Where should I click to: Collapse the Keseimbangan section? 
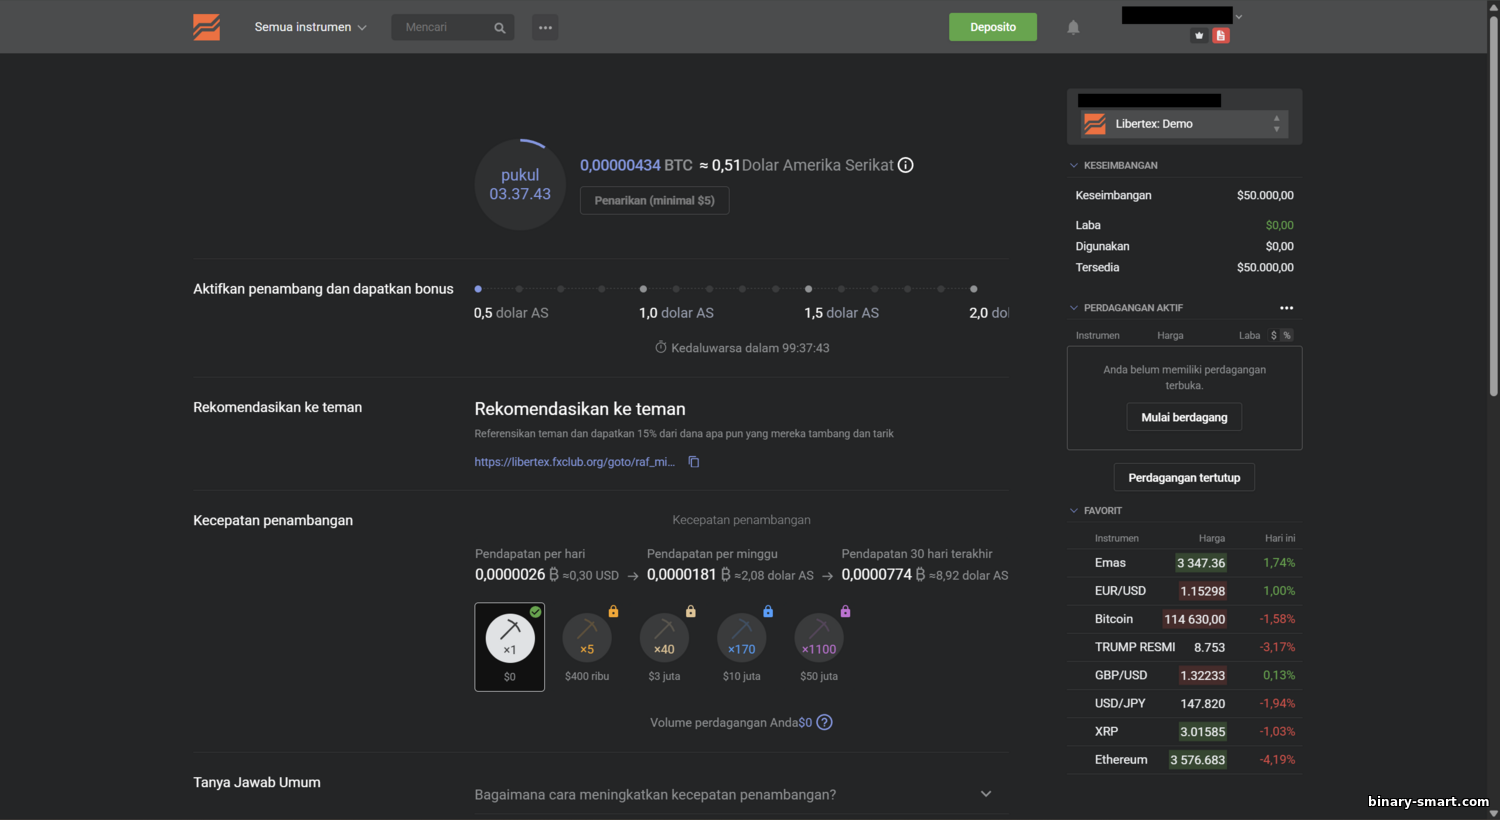pos(1074,165)
